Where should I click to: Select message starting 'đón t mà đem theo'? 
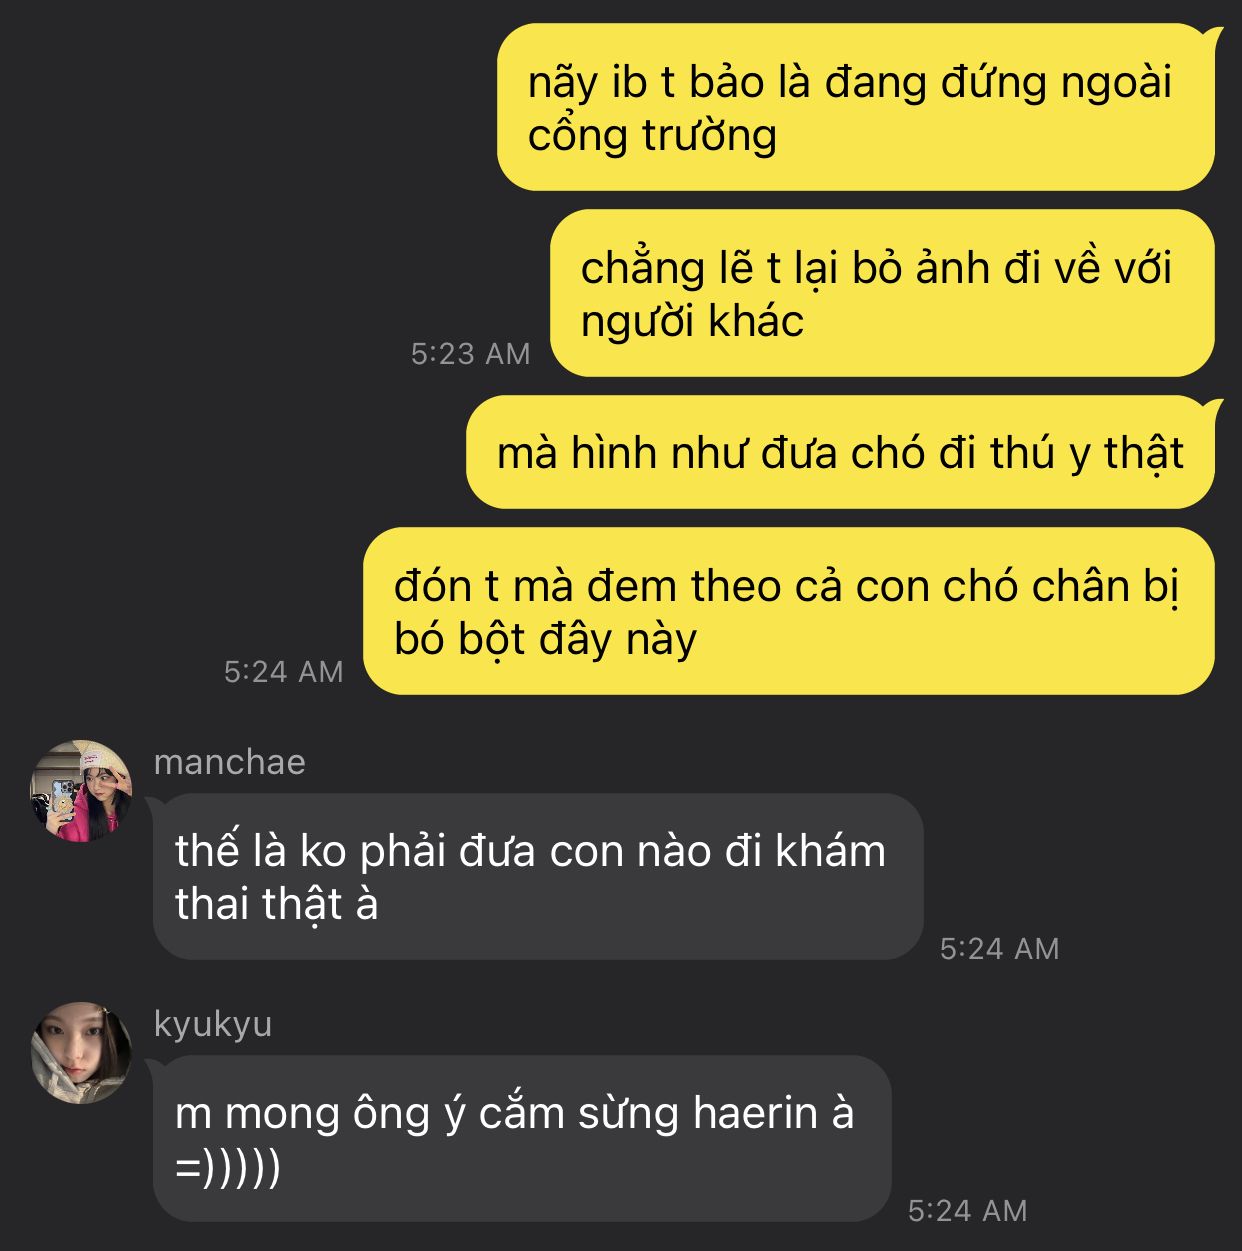click(x=789, y=611)
